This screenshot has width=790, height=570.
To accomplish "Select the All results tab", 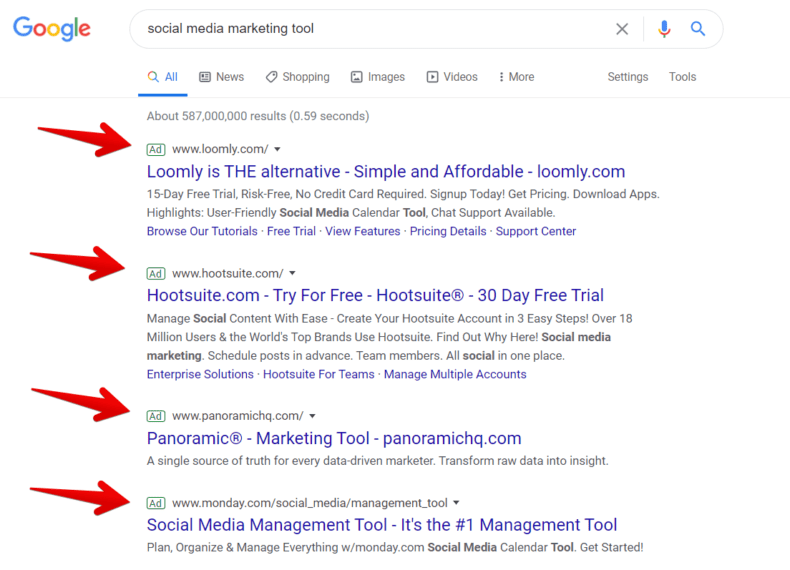I will (162, 77).
